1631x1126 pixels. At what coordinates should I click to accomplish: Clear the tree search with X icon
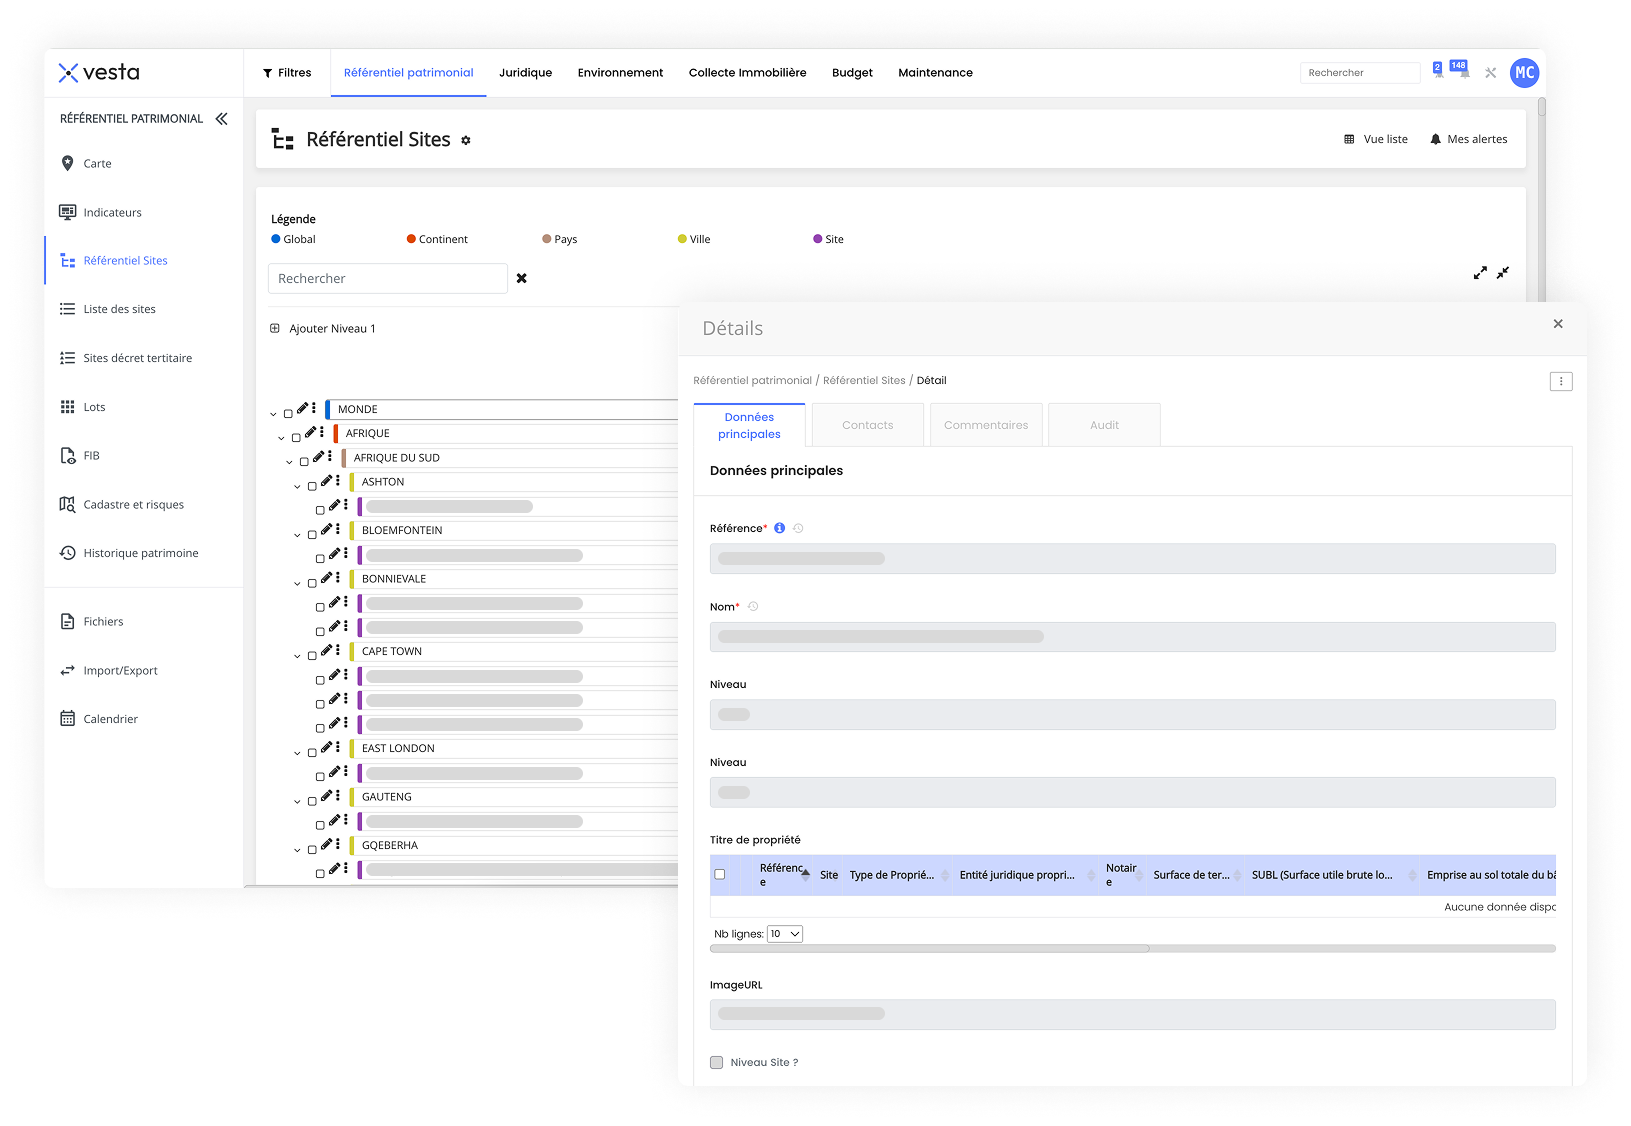[521, 279]
